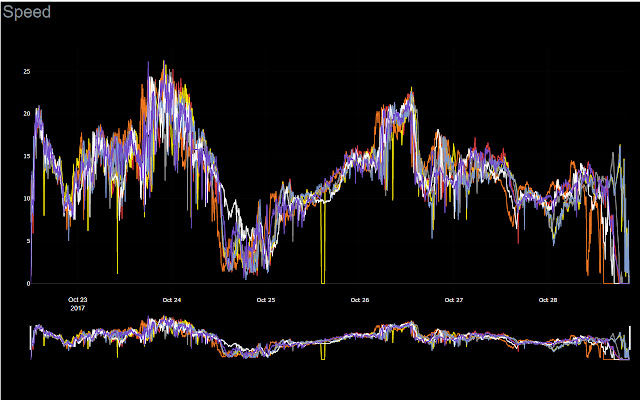
Task: Click the 5 y-axis tick label
Action: pyautogui.click(x=29, y=241)
